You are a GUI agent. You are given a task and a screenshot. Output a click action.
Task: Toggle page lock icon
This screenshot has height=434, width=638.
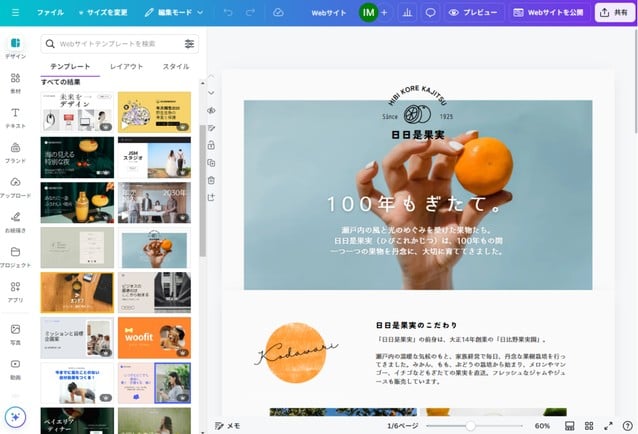(211, 145)
